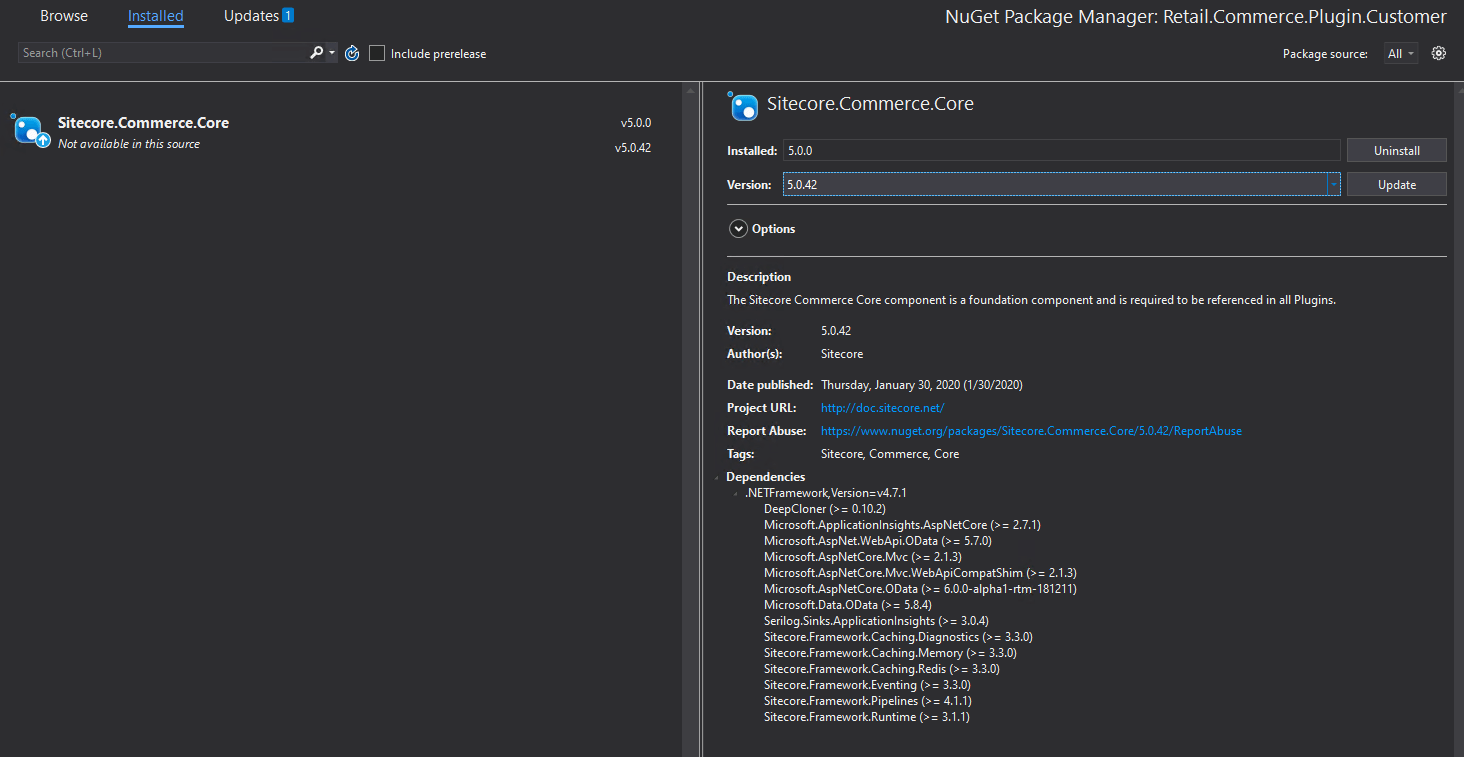Switch to the Installed tab

tap(156, 16)
